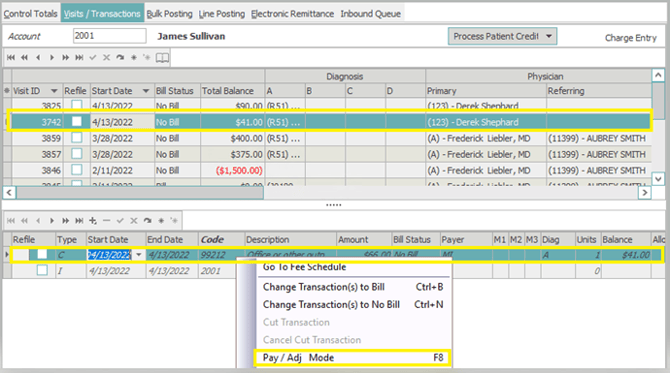The height and width of the screenshot is (373, 670).
Task: Jump forward a page in the transactions navigator
Action: pos(65,220)
